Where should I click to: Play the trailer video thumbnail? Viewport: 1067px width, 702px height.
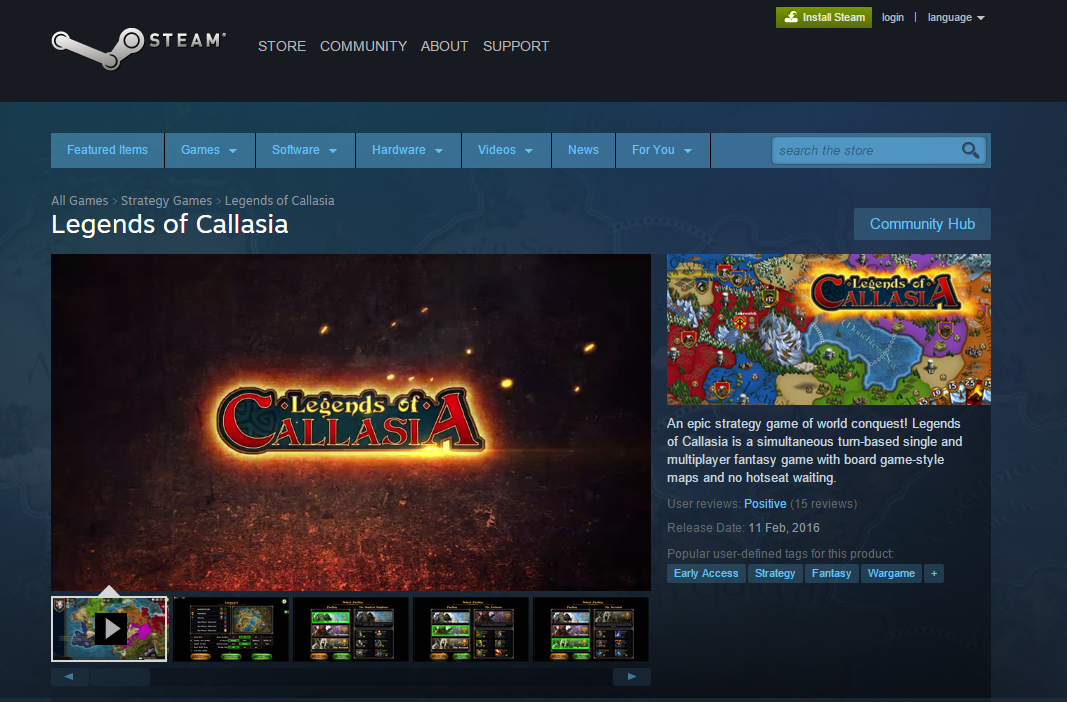(x=109, y=629)
